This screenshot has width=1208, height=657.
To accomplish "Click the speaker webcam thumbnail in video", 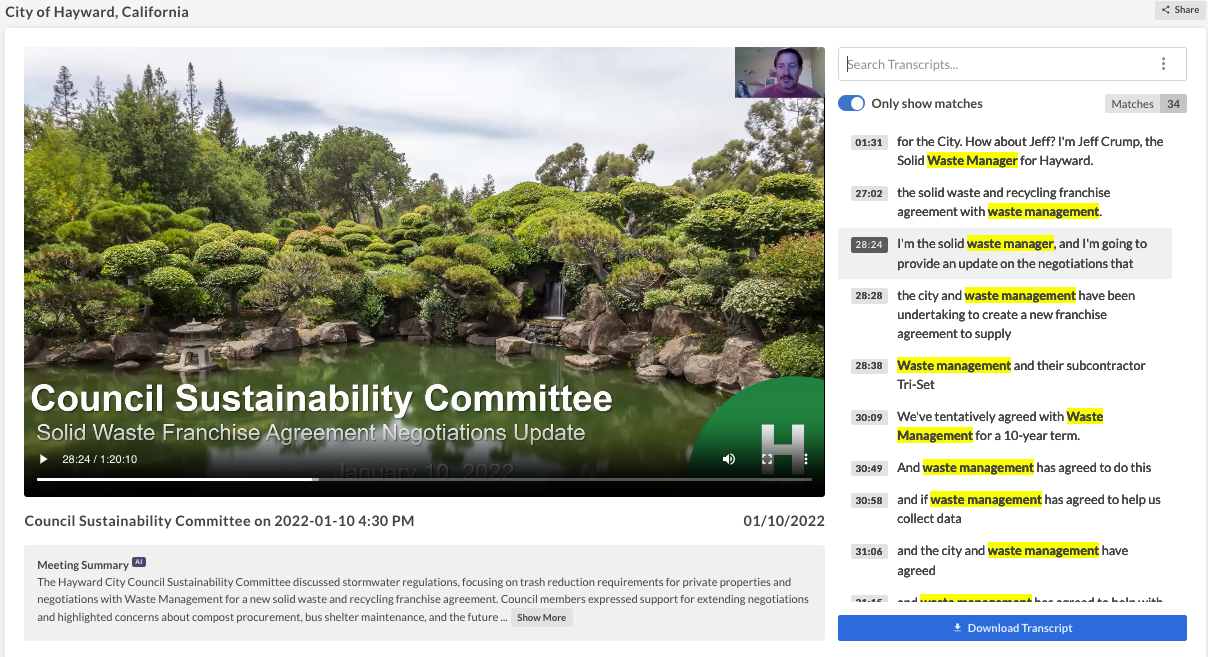I will pos(780,72).
